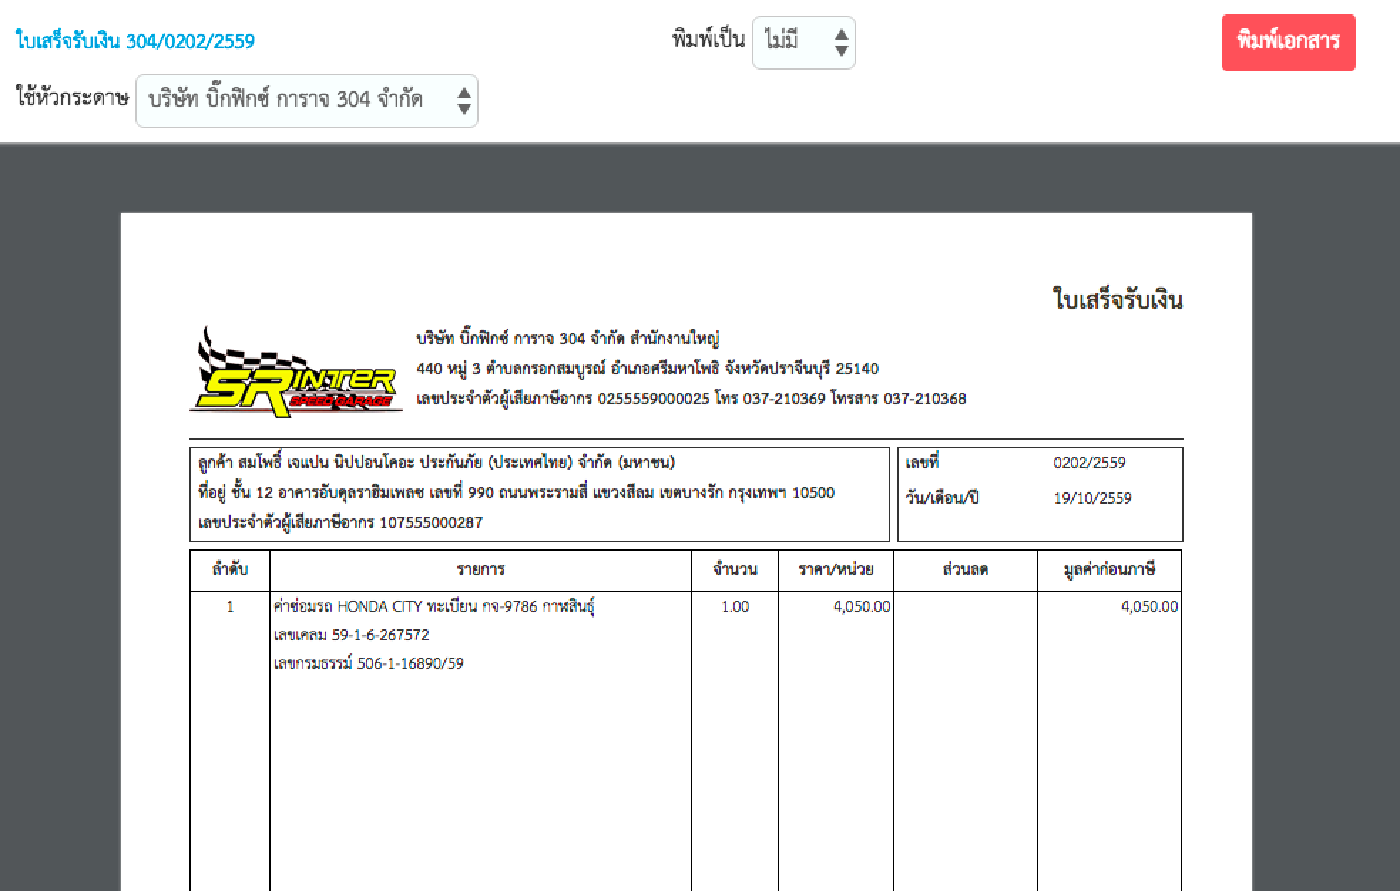Screen dimensions: 1400x891
Task: Open the พิมพ์เป็น dropdown
Action: [x=803, y=43]
